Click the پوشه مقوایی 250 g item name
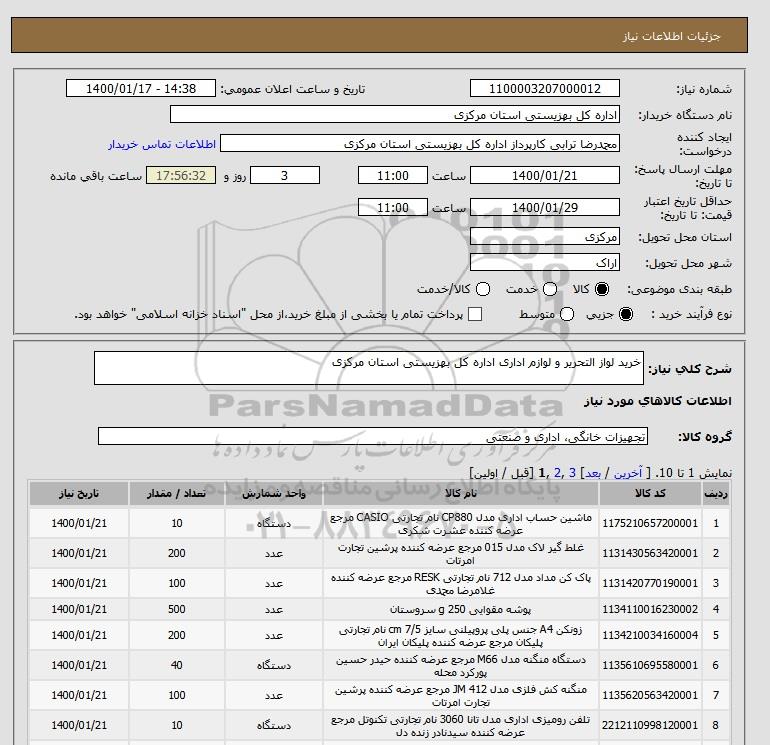 point(461,609)
